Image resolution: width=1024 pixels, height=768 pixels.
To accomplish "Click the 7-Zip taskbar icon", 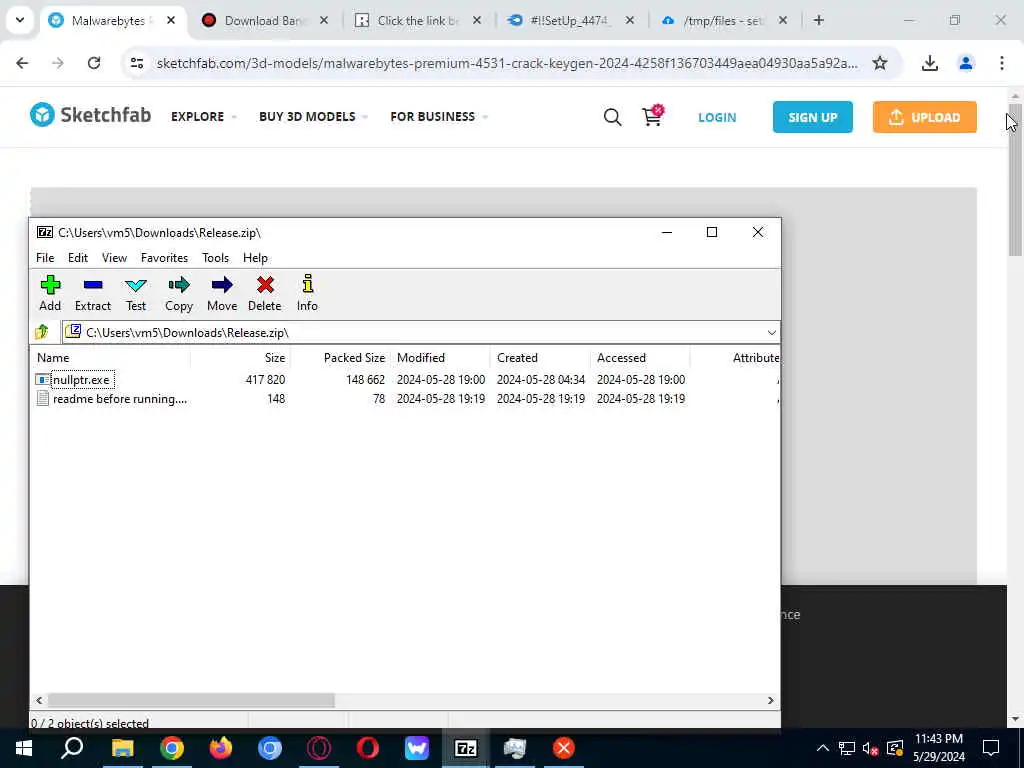I will pos(465,748).
